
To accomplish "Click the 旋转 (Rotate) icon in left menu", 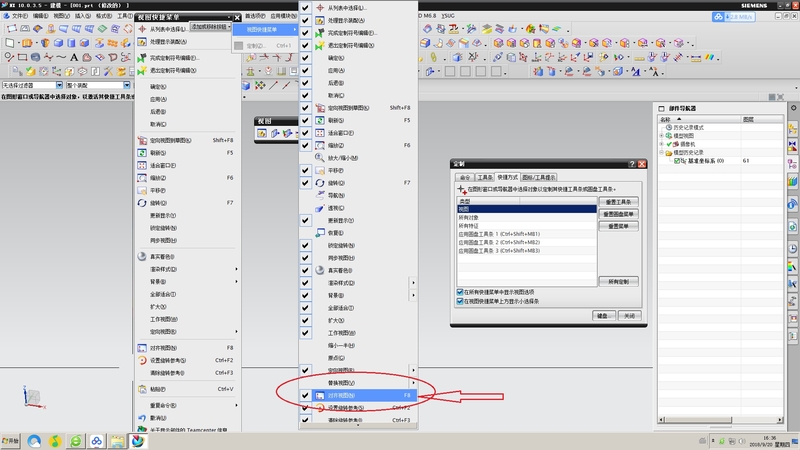I will tap(141, 203).
